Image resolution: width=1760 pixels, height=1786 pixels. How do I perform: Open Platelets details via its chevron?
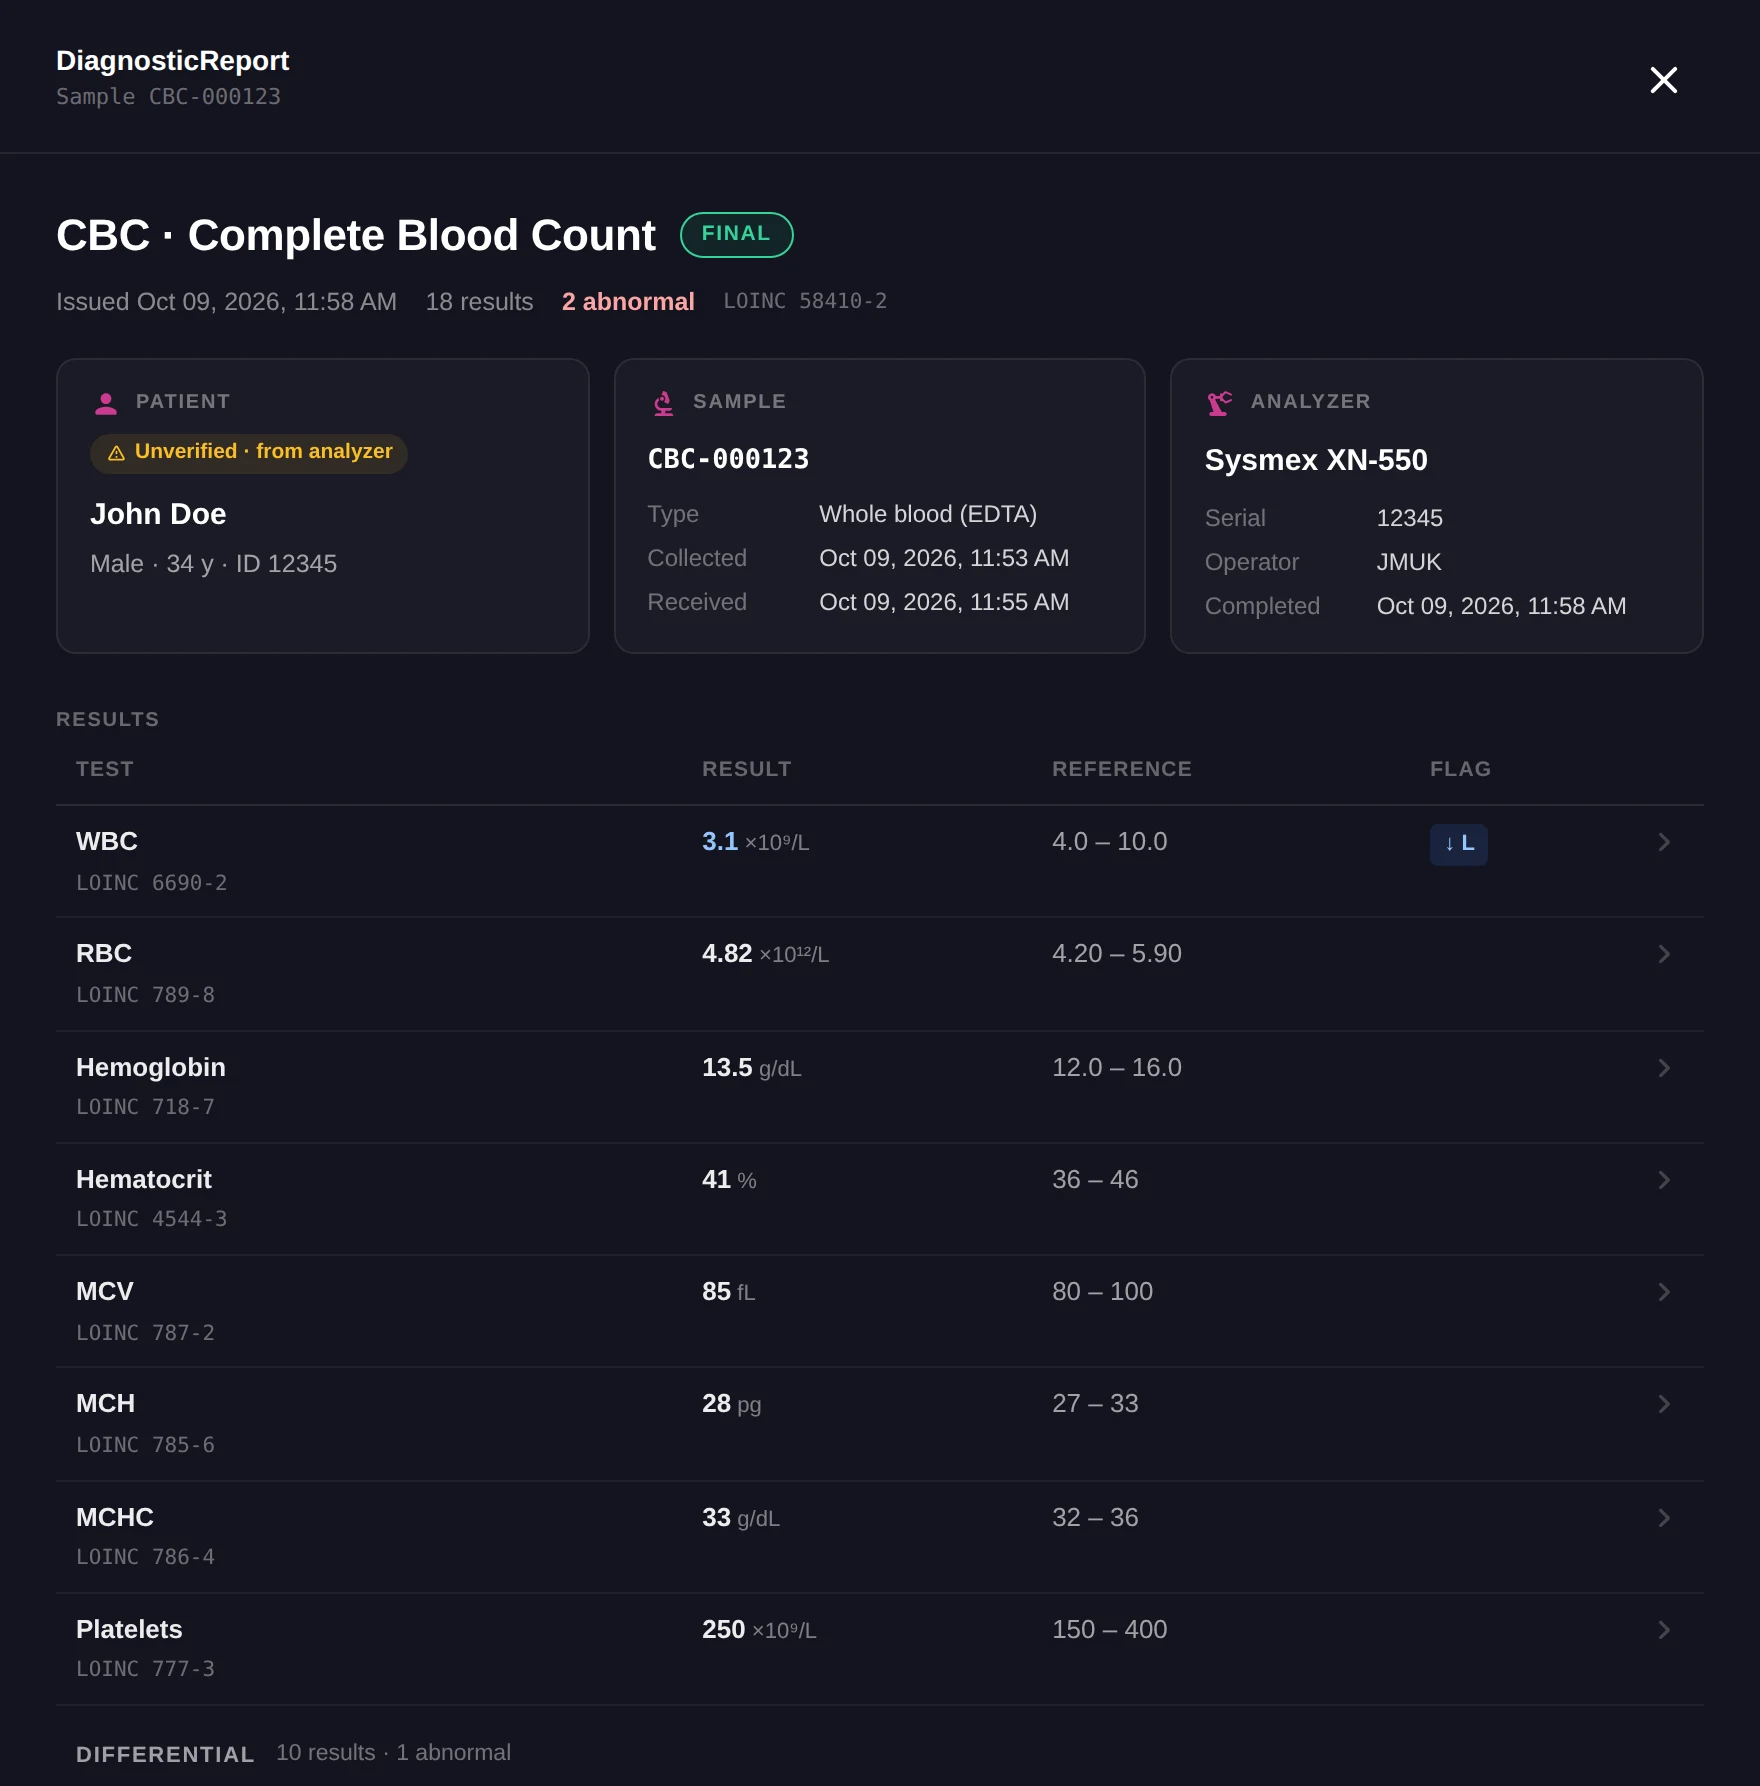pos(1664,1630)
